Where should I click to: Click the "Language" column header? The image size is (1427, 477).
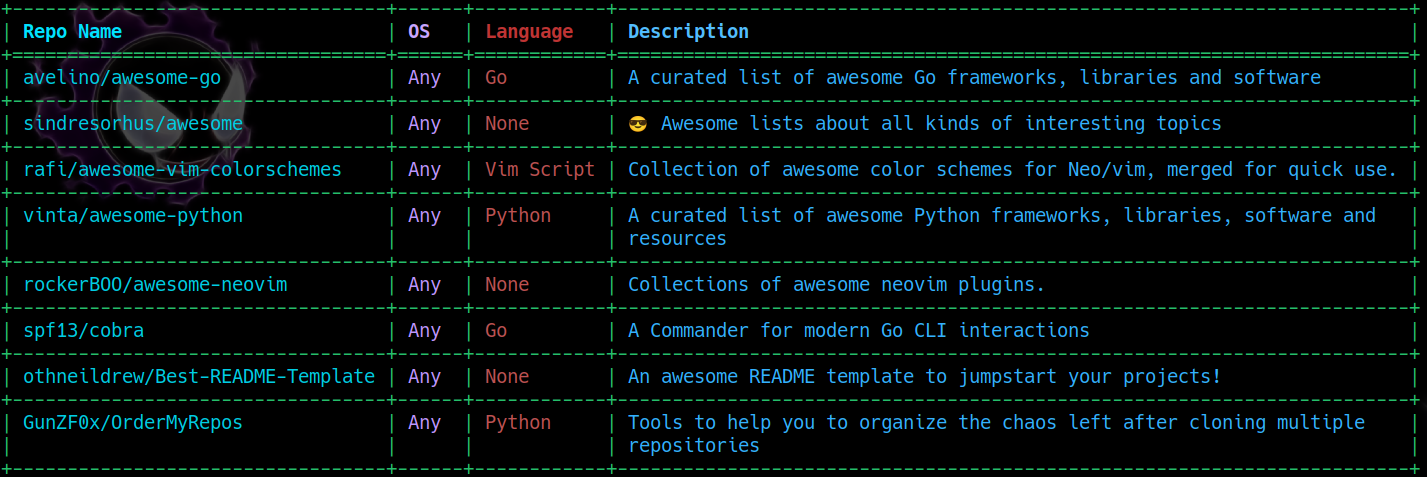click(x=529, y=31)
